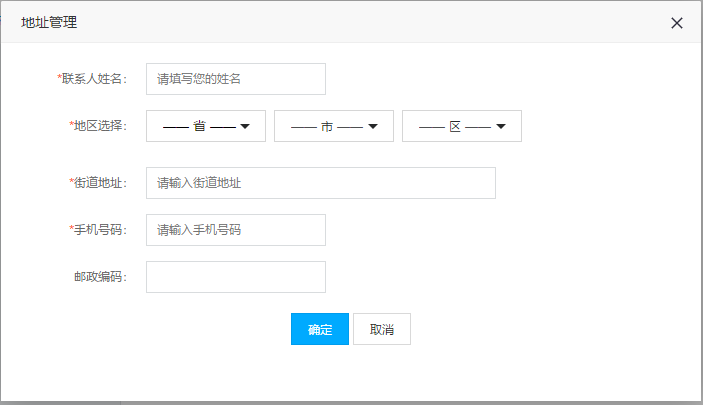
Task: Click the 地区选择 label text
Action: [x=99, y=126]
